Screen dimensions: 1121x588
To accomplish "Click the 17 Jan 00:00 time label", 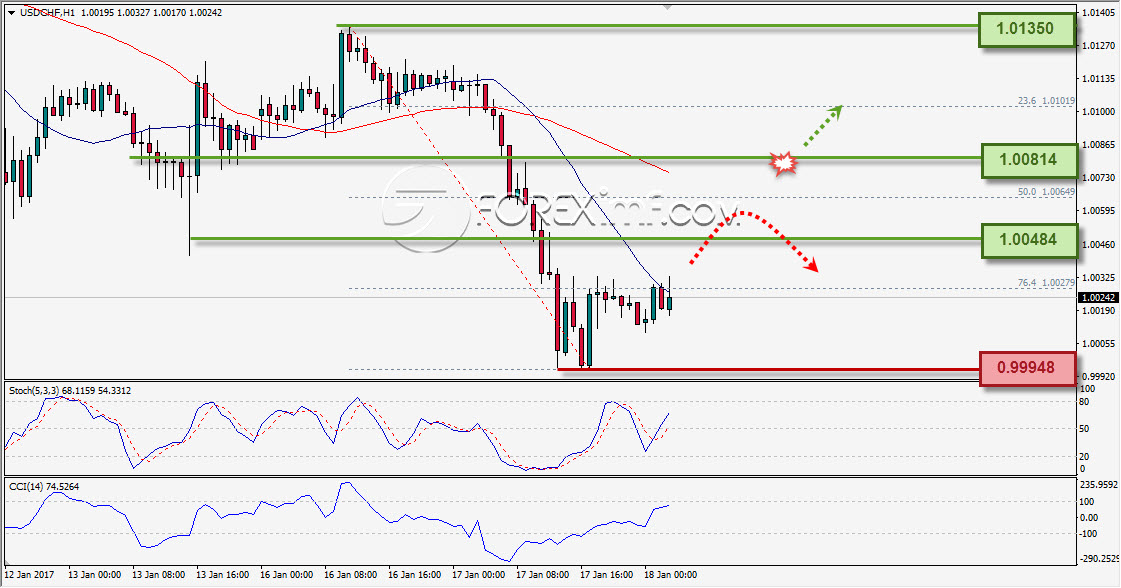I will pos(478,574).
